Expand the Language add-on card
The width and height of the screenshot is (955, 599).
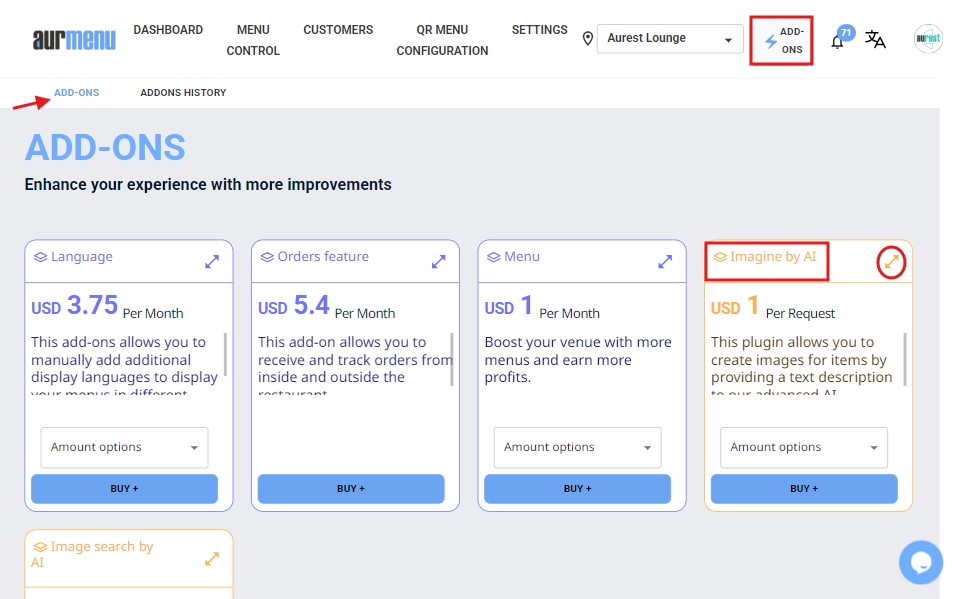[x=212, y=261]
